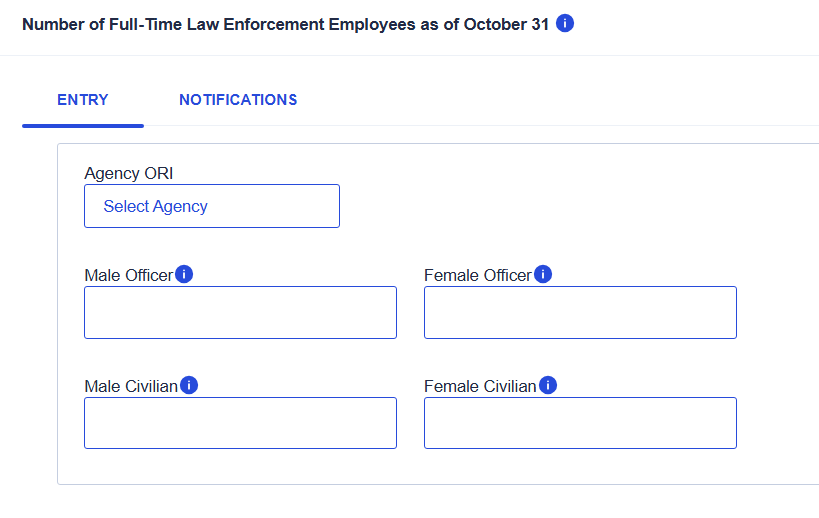
Task: Click the Female Civilian info icon
Action: pyautogui.click(x=548, y=385)
